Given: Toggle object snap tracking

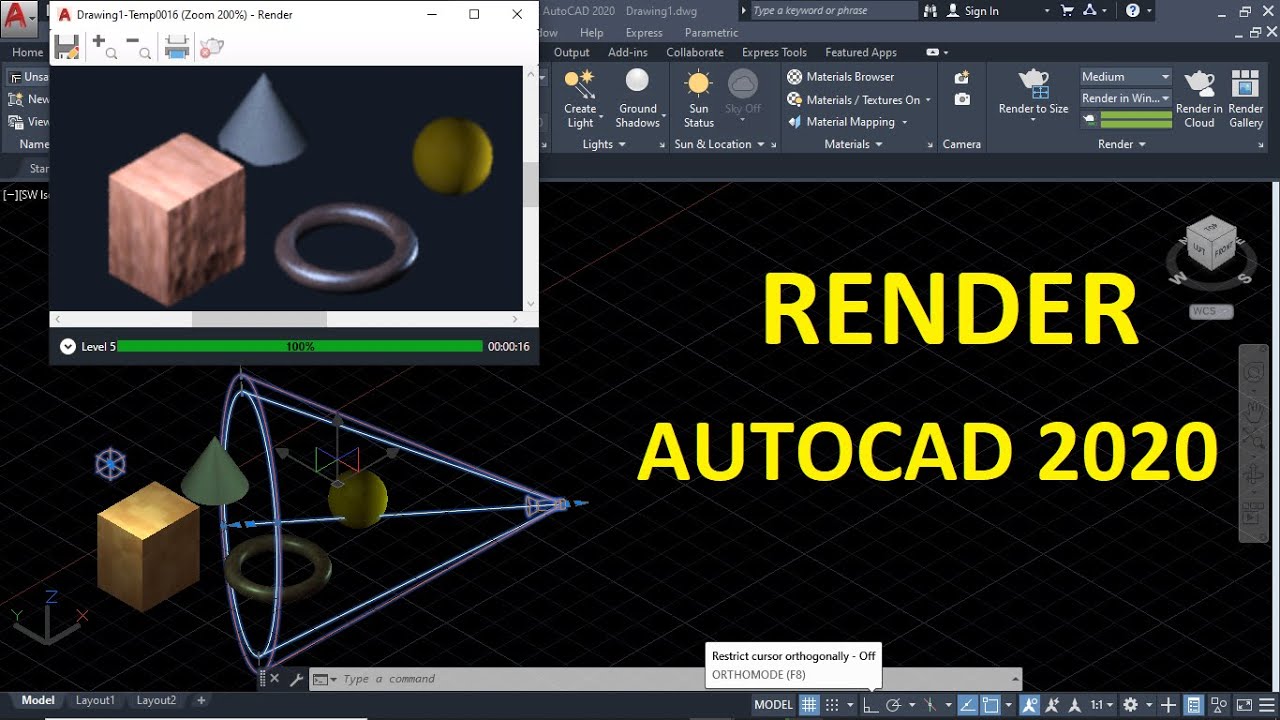Looking at the screenshot, I should coord(968,705).
